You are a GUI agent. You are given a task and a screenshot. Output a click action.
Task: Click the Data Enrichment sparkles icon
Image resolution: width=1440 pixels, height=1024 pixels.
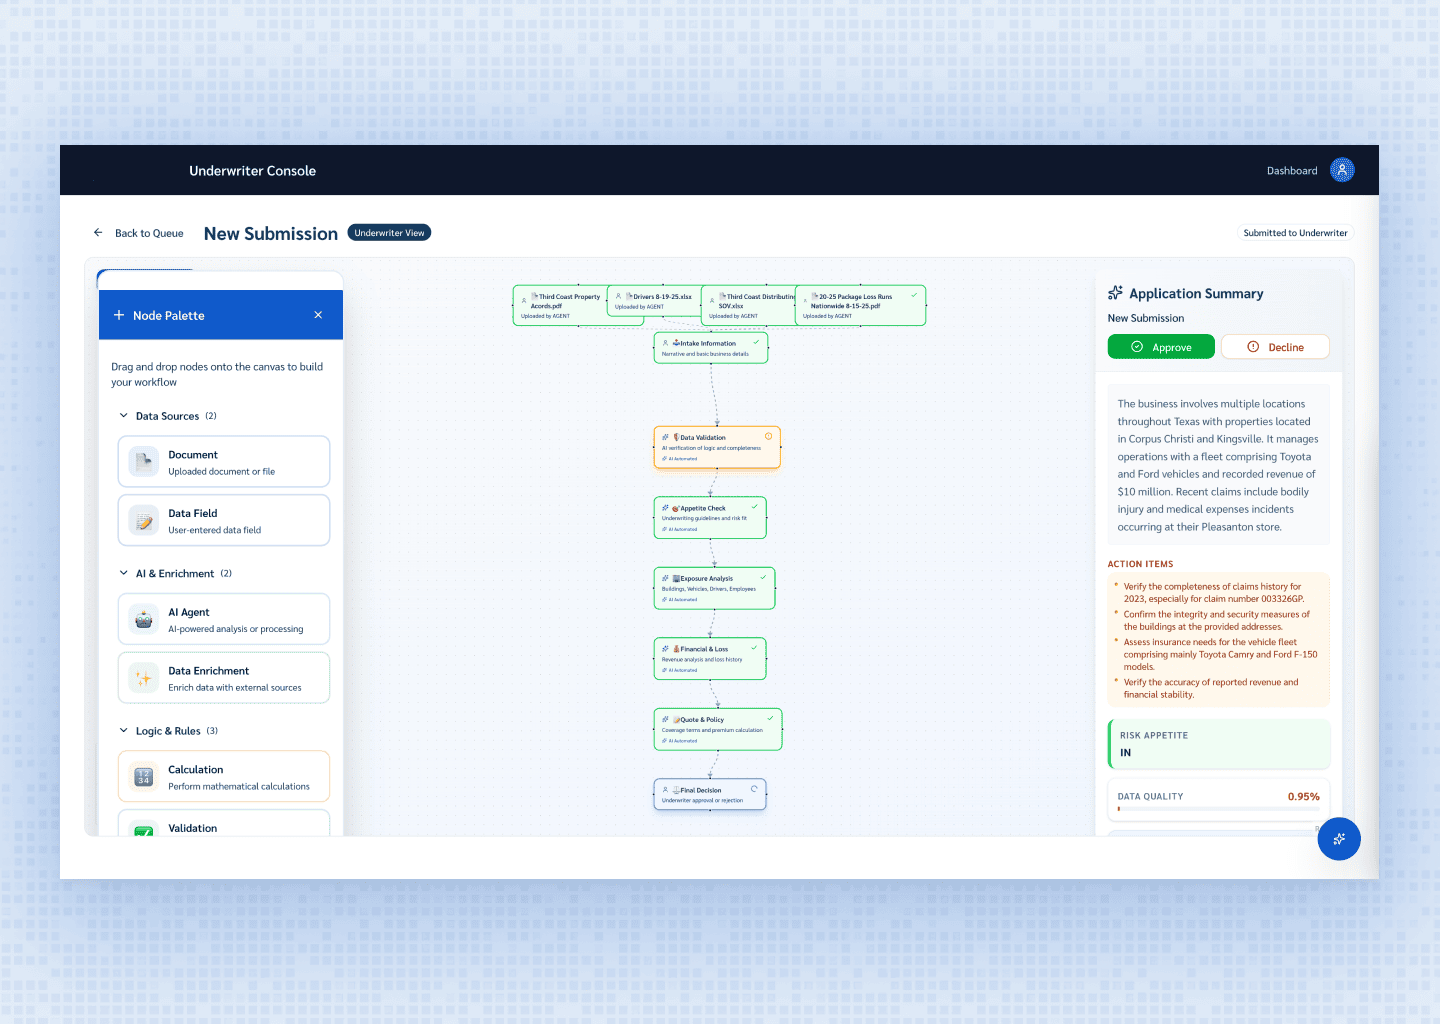pyautogui.click(x=144, y=678)
